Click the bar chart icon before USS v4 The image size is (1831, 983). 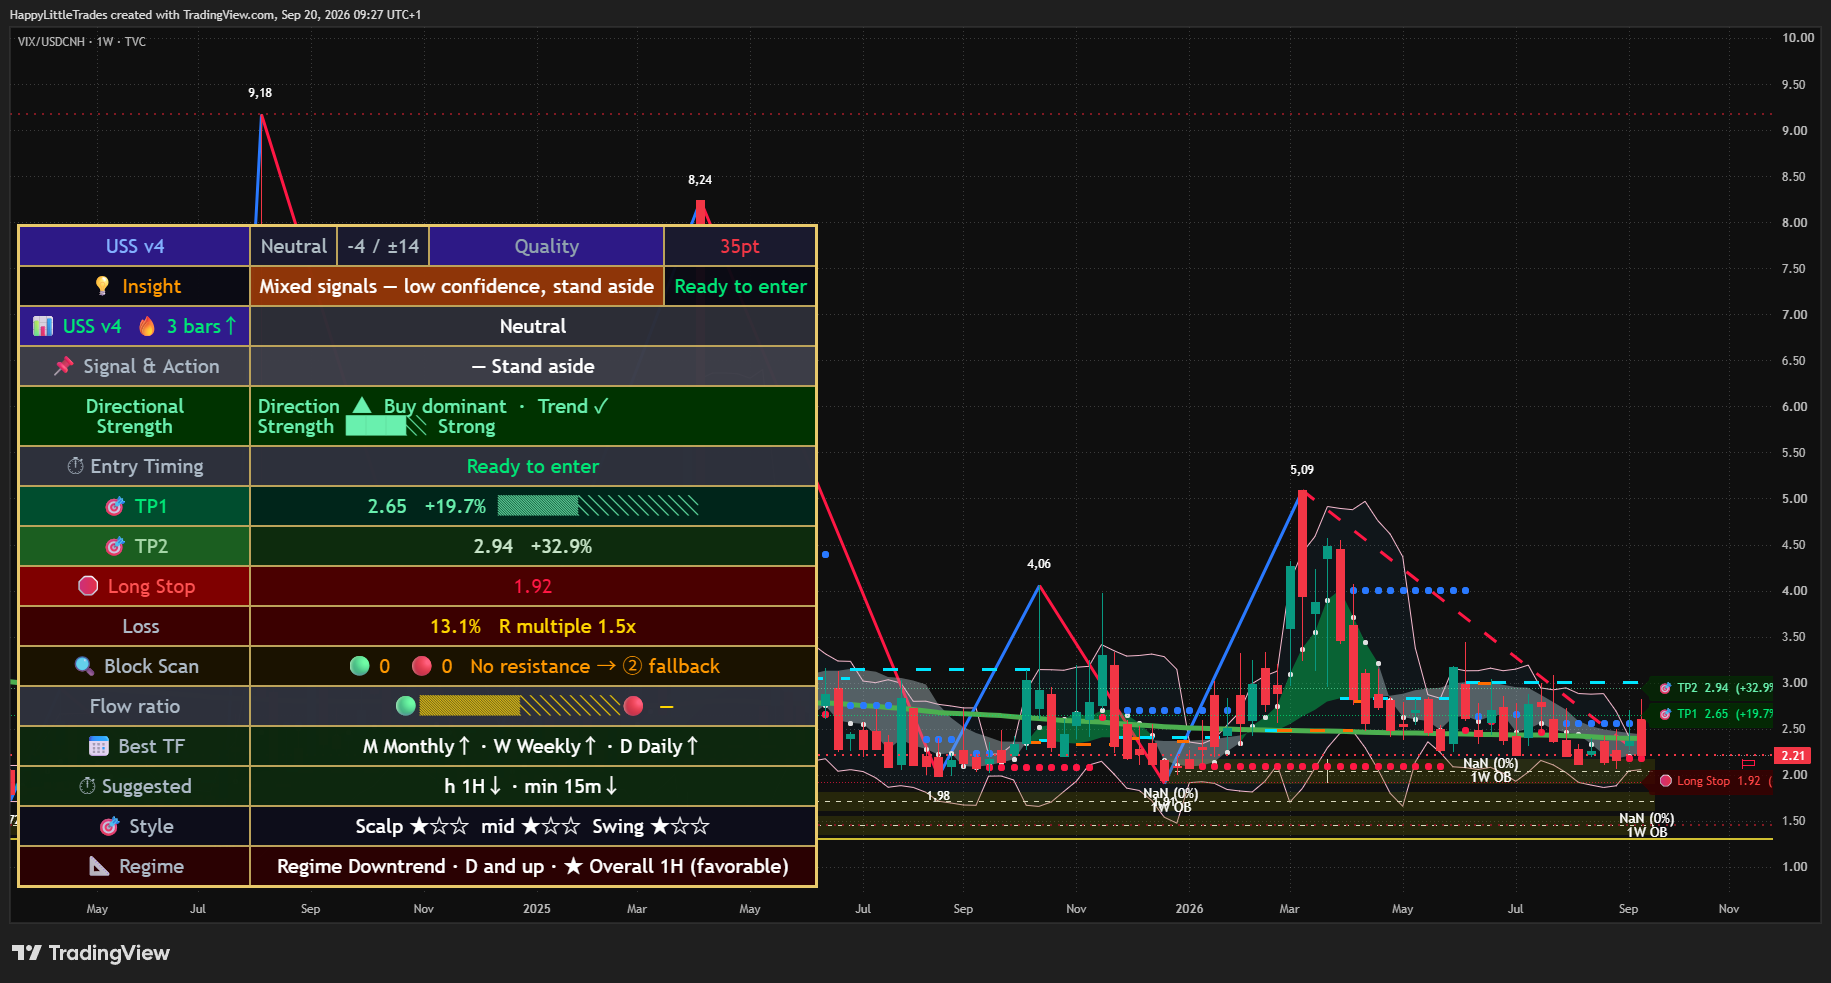(43, 326)
